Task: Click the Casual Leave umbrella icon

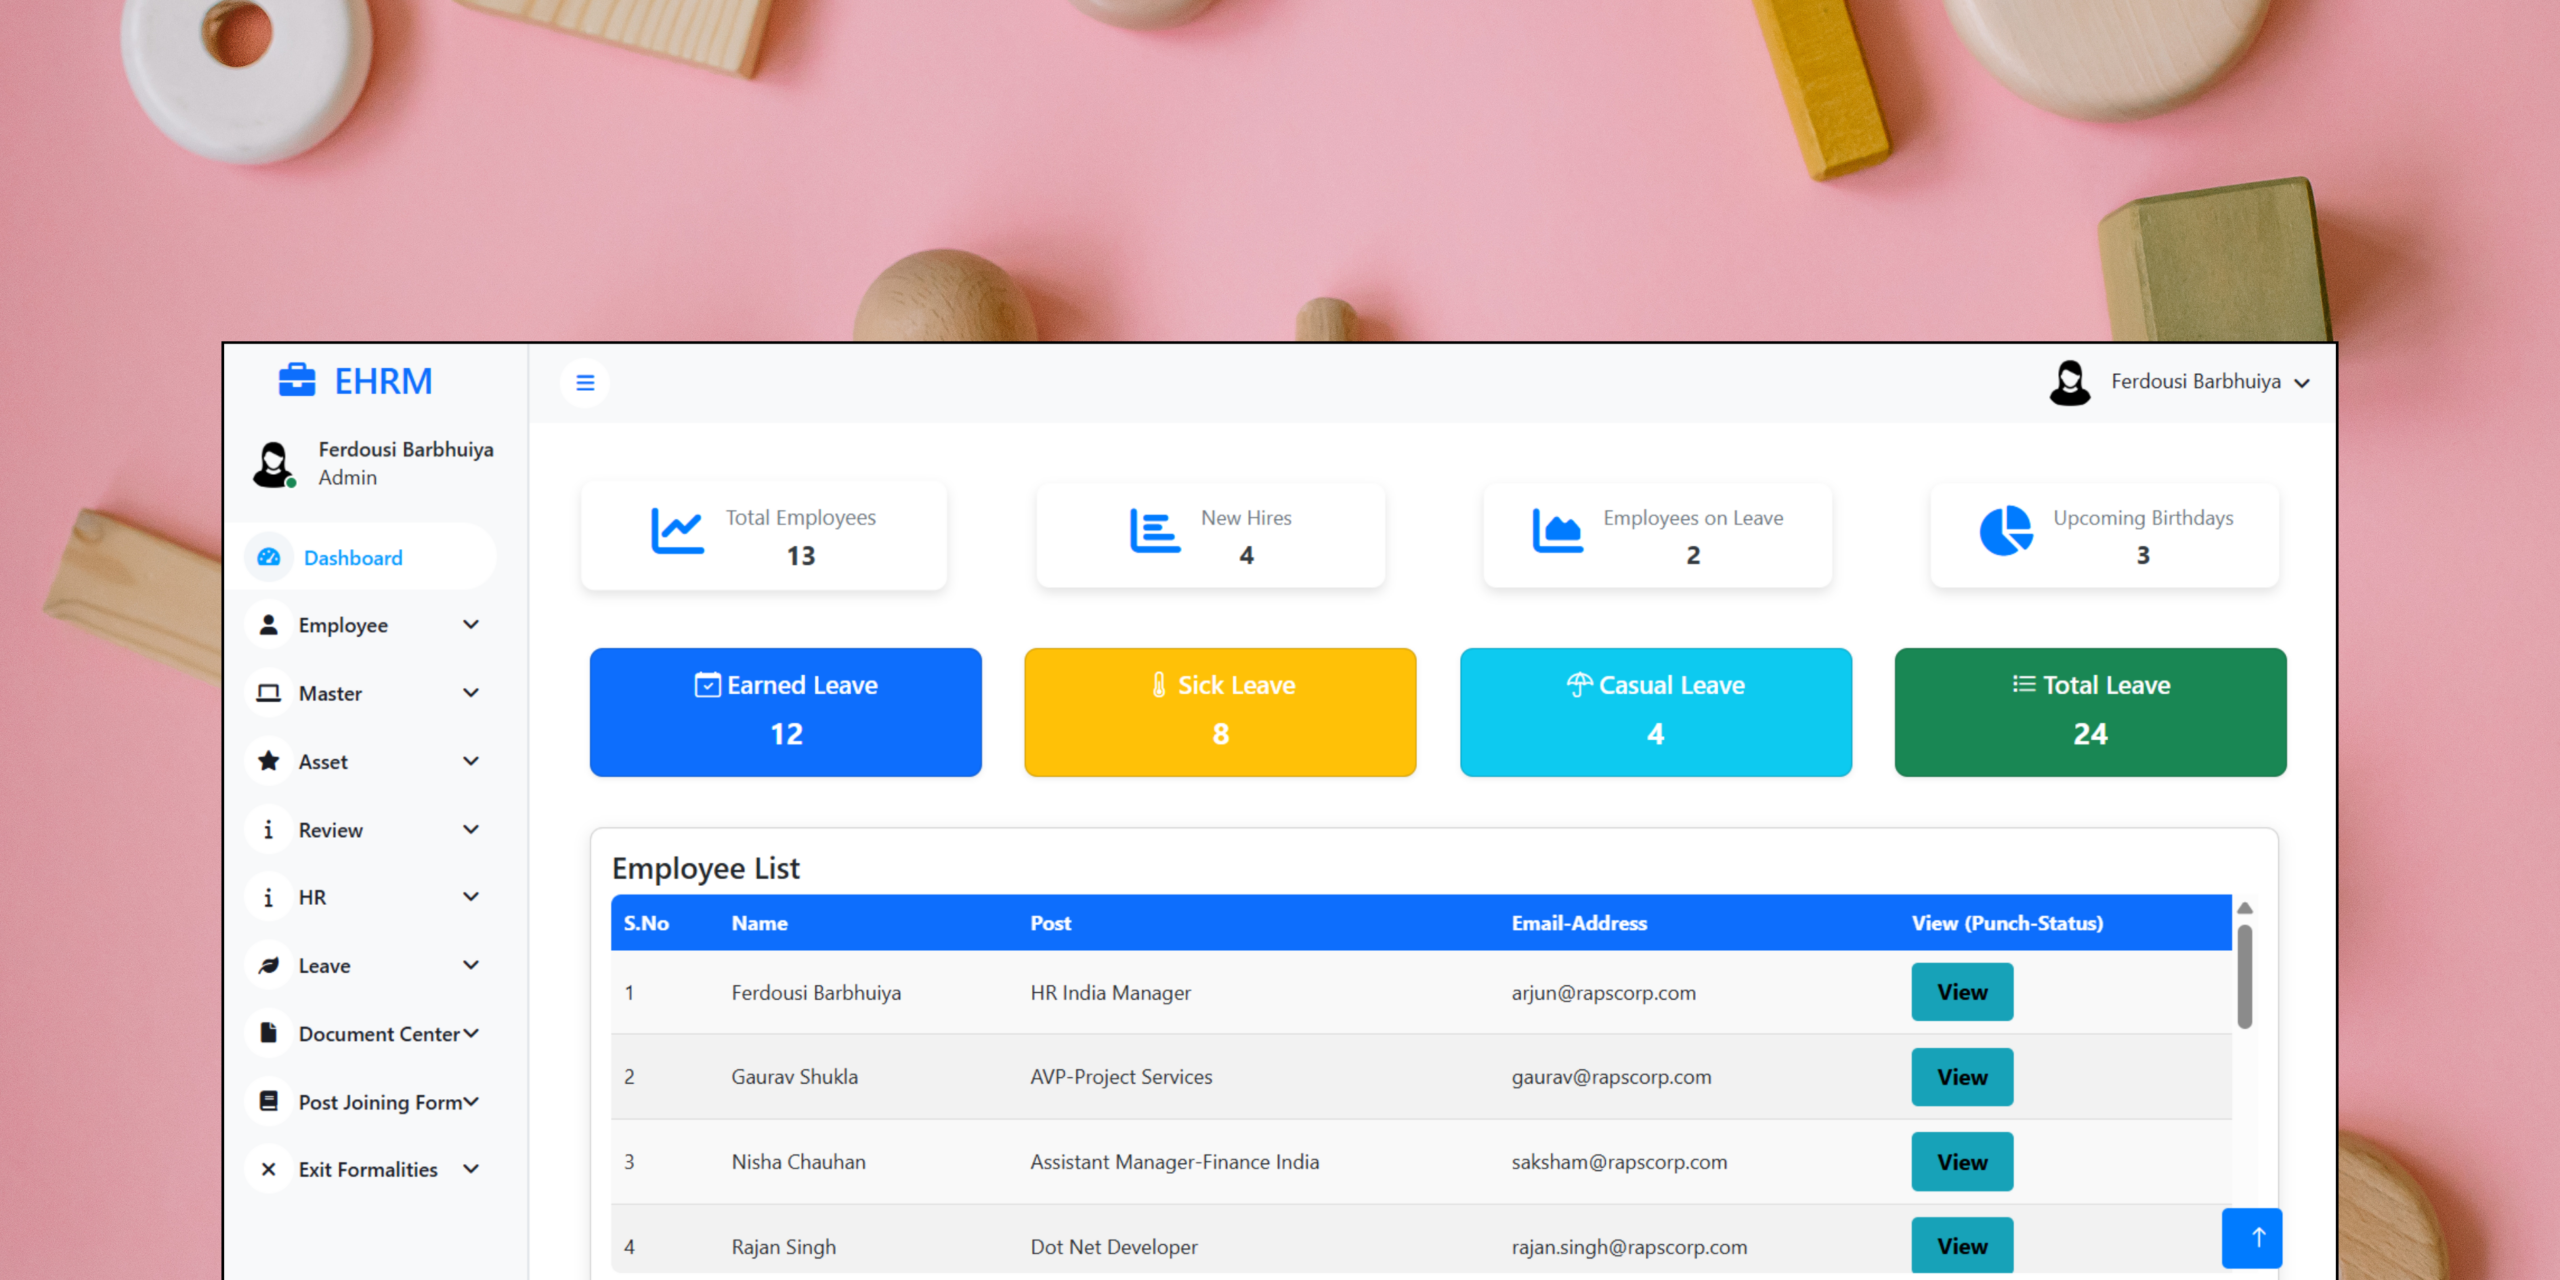Action: [1580, 685]
